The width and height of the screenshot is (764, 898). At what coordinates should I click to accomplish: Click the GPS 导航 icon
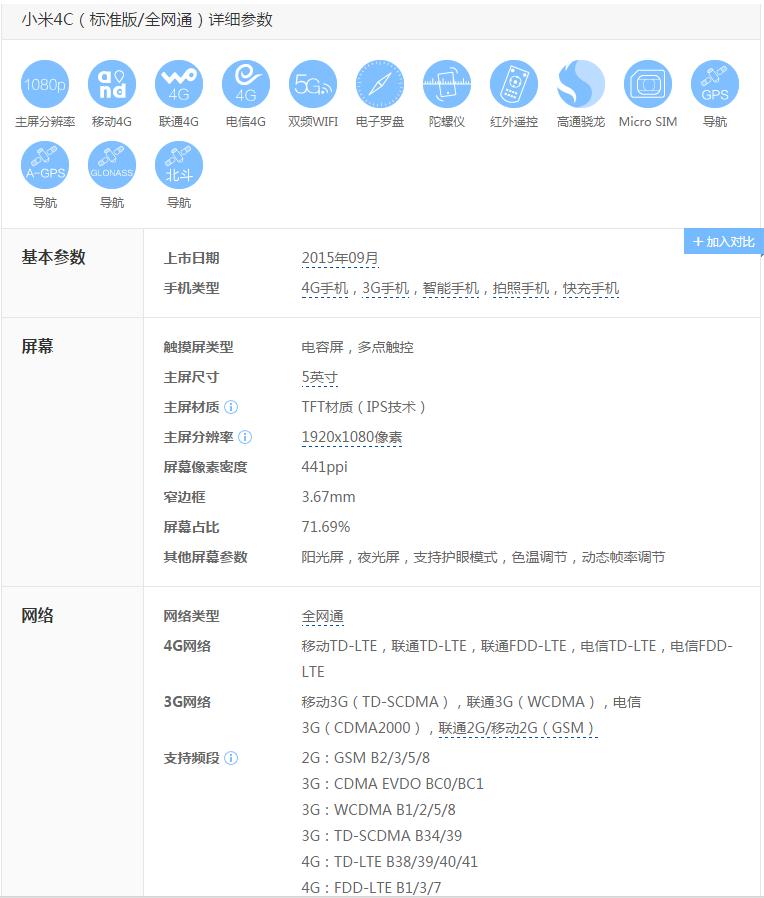tap(715, 84)
